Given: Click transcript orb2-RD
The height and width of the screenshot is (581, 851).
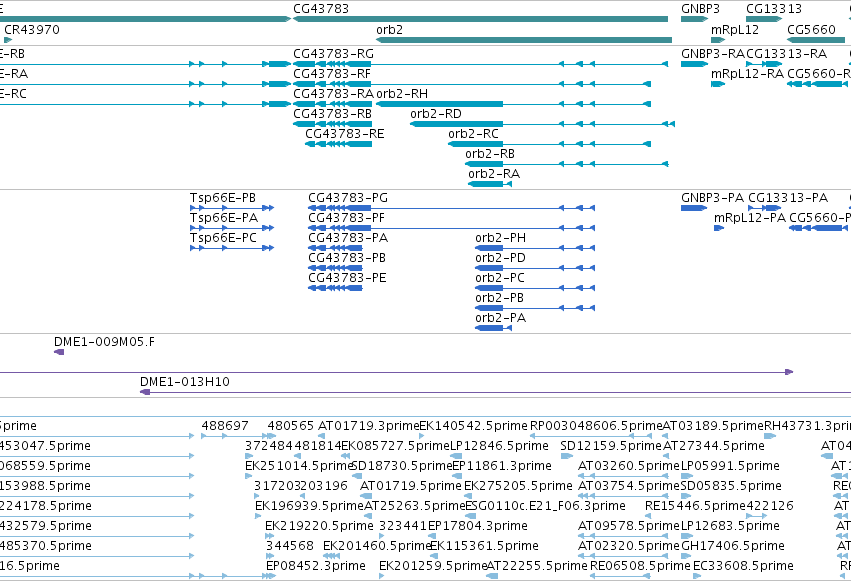Looking at the screenshot, I should [x=436, y=114].
